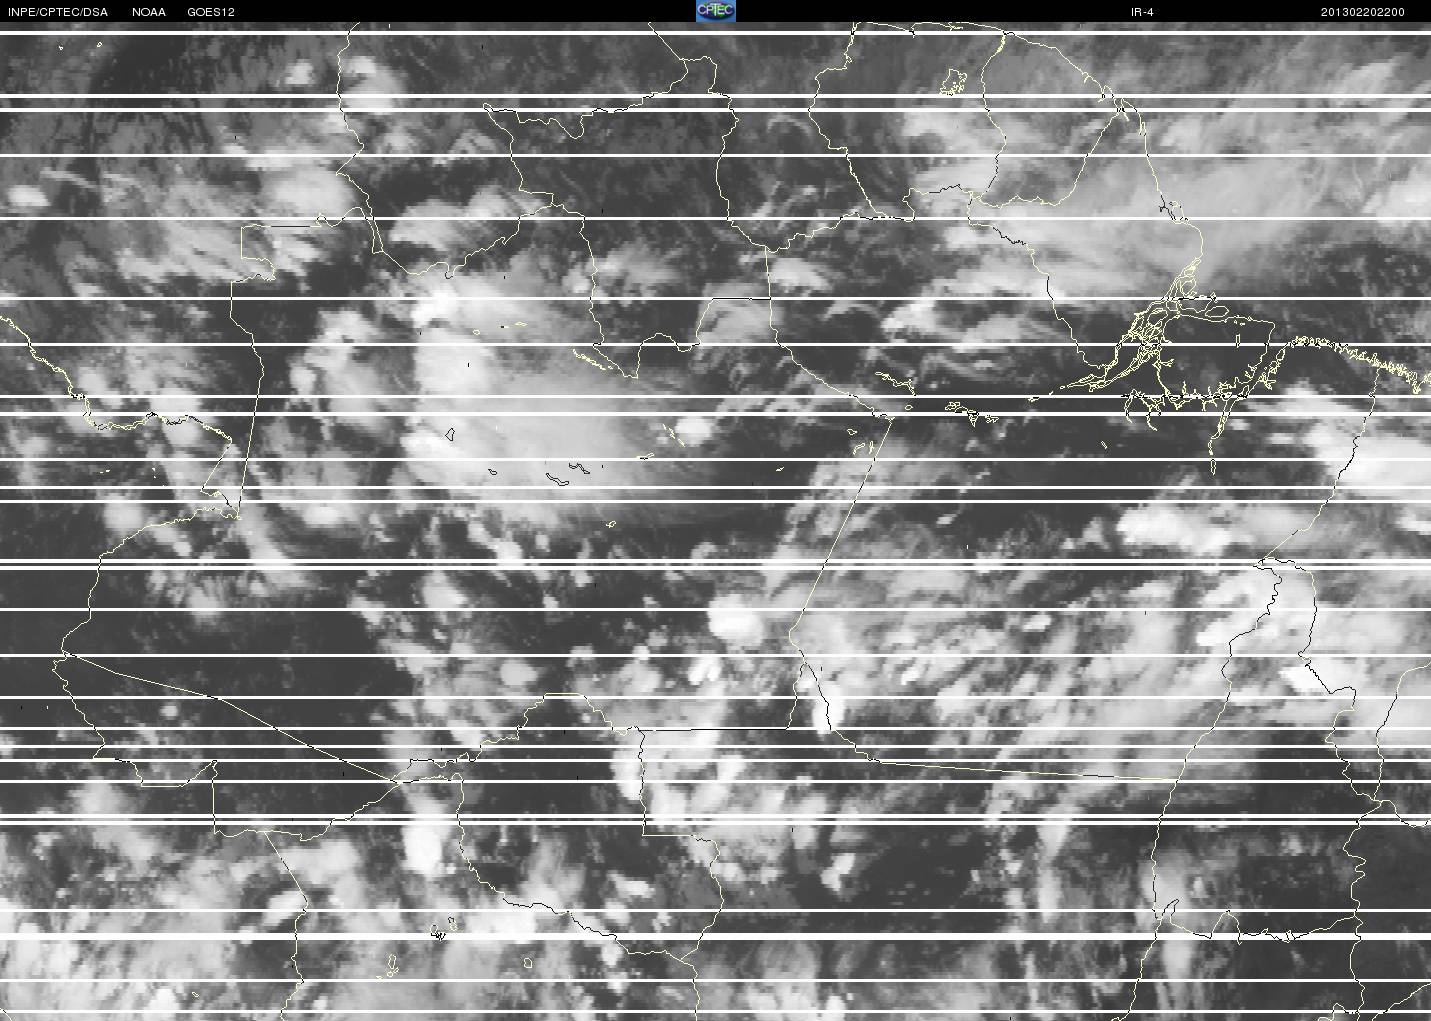Viewport: 1431px width, 1021px height.
Task: Click the CPTEC logo in header
Action: point(716,11)
